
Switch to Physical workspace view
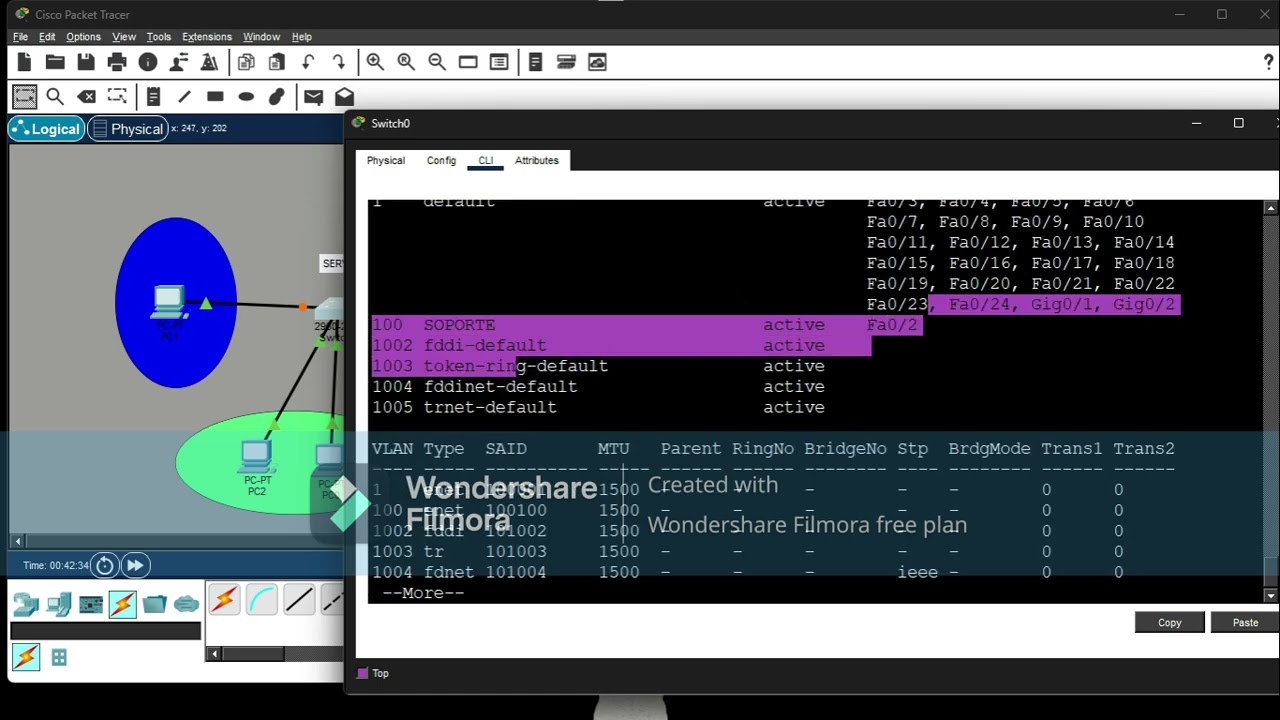[127, 129]
